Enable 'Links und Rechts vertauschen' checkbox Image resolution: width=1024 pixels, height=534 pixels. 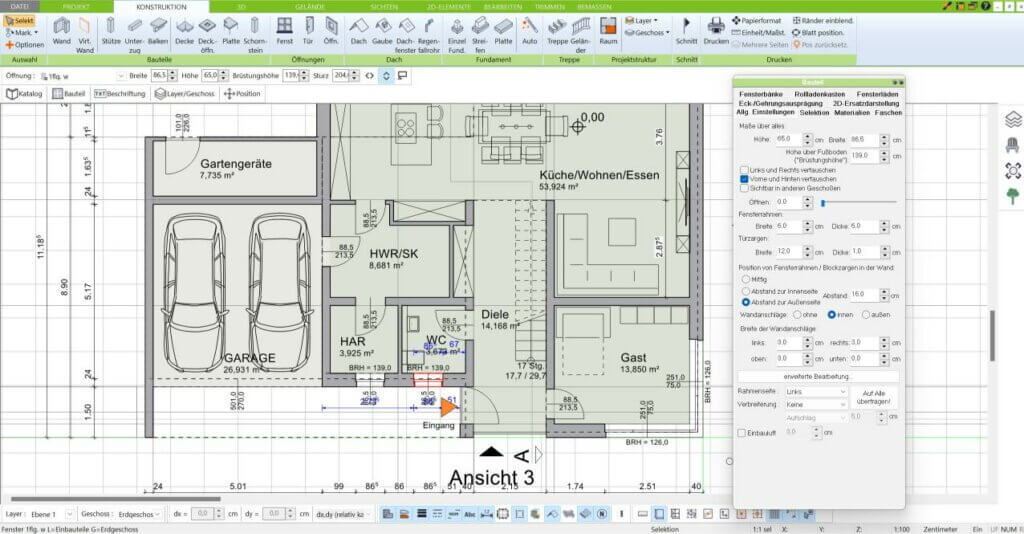(744, 170)
